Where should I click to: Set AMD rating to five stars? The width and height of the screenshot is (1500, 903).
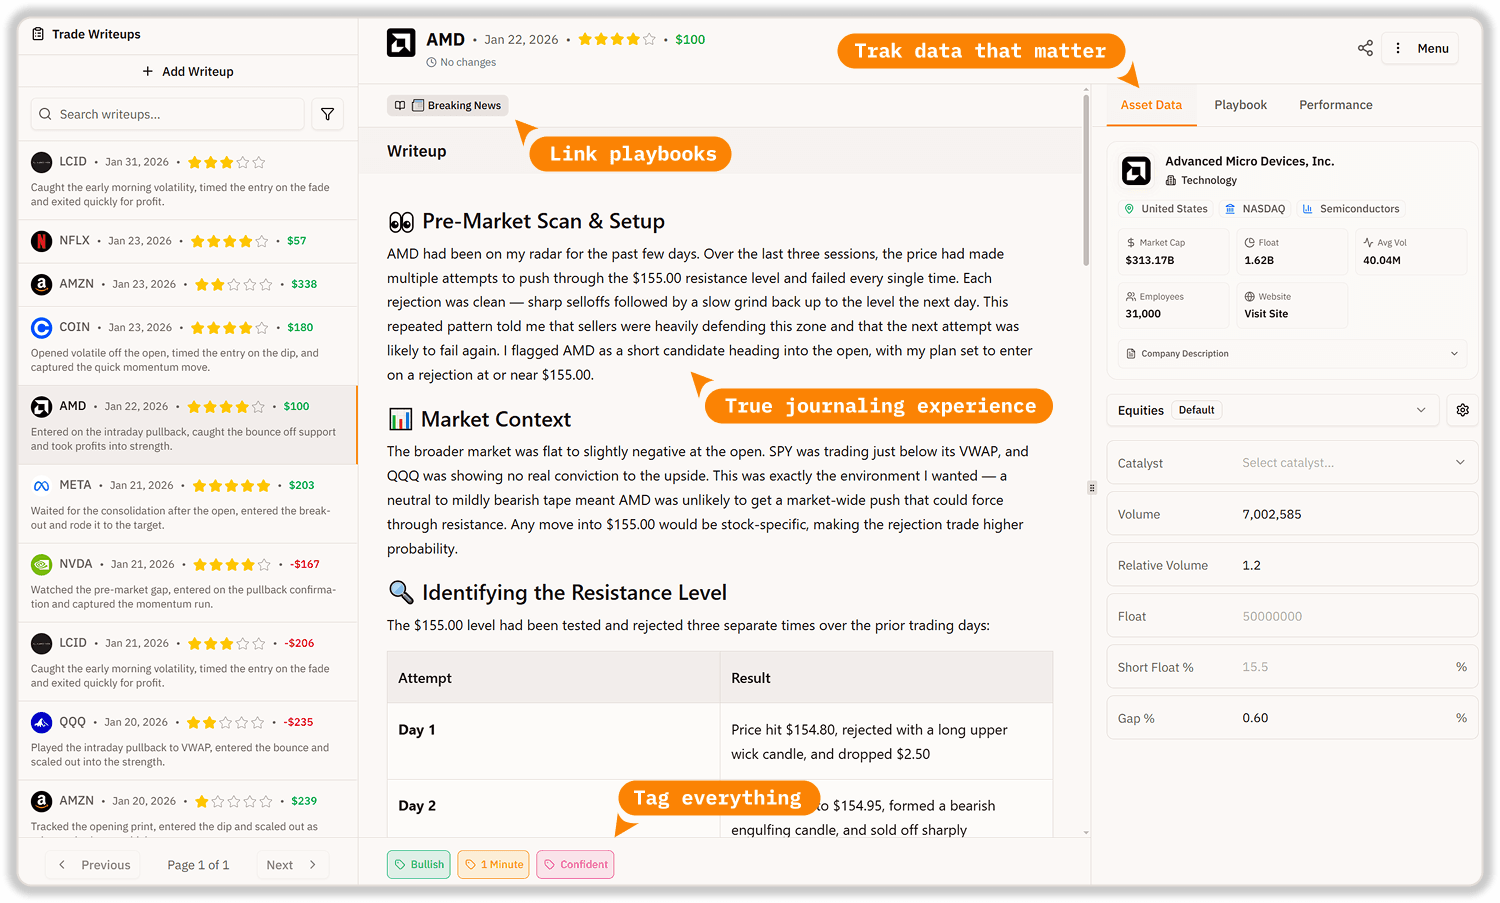649,40
